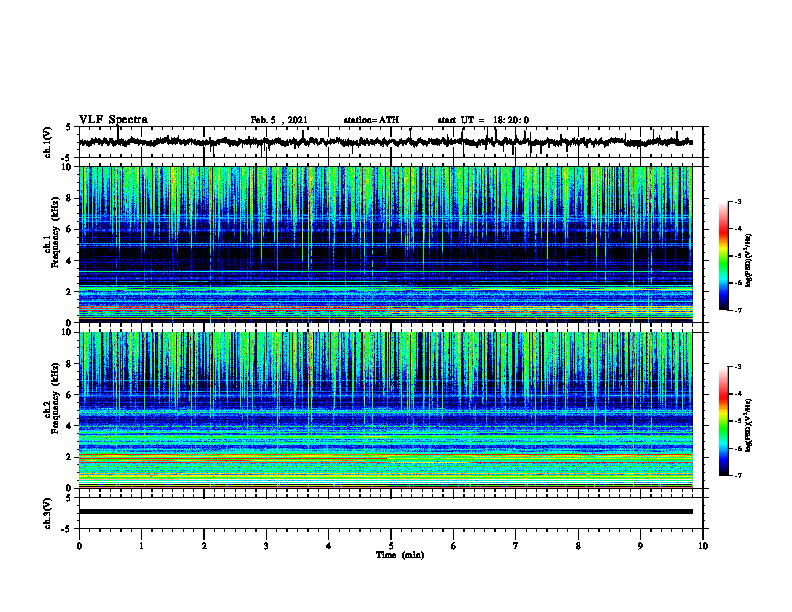Click time axis tick label "9"
792x612 pixels.
tap(640, 546)
